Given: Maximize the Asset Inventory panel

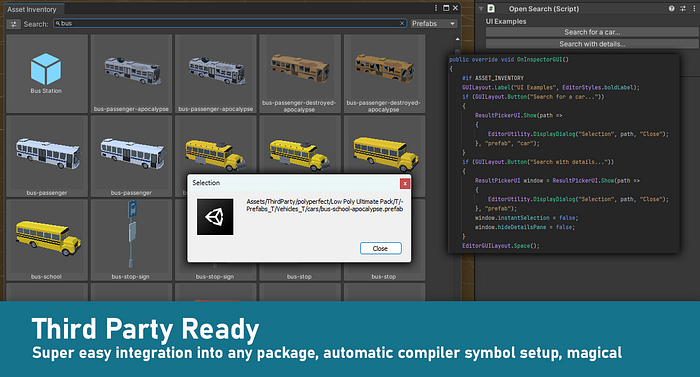Looking at the screenshot, I should (446, 8).
